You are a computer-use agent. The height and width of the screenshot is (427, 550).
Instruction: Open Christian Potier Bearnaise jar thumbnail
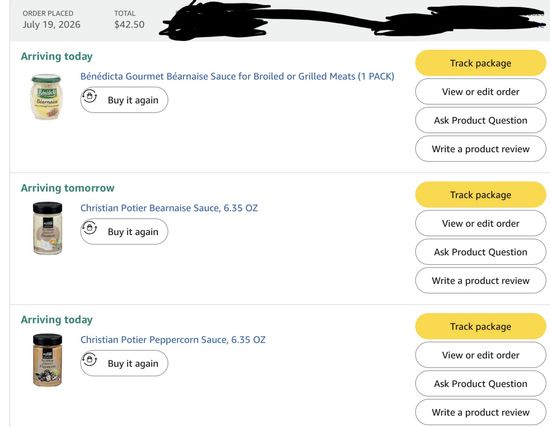coord(47,228)
